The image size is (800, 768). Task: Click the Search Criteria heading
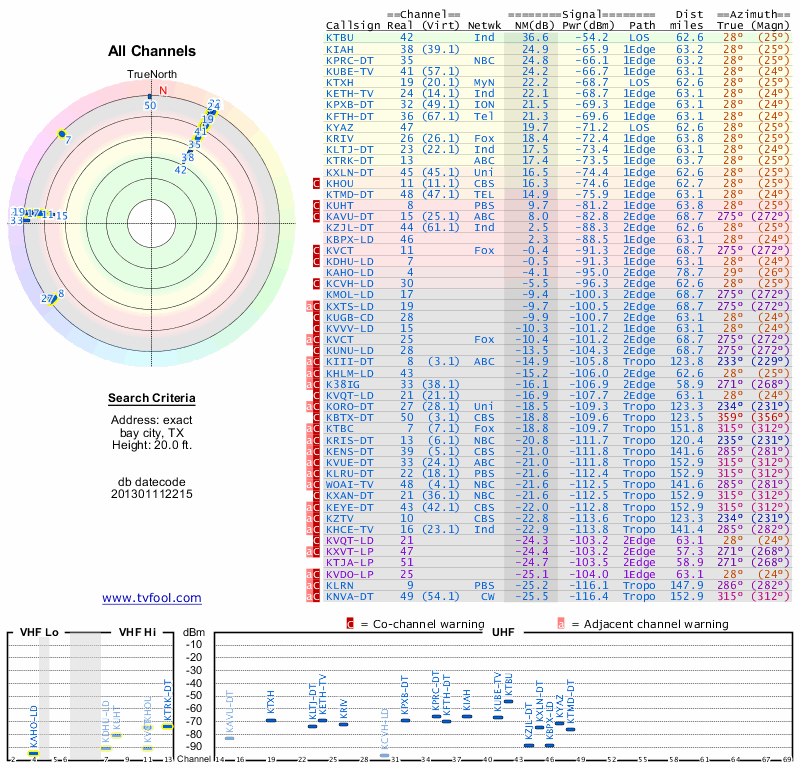pos(152,399)
